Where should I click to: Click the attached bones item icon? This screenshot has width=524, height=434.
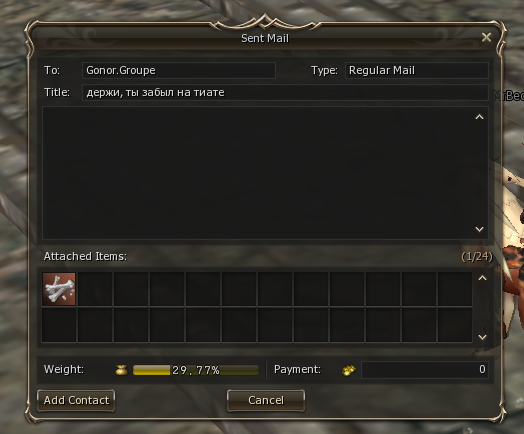click(59, 289)
